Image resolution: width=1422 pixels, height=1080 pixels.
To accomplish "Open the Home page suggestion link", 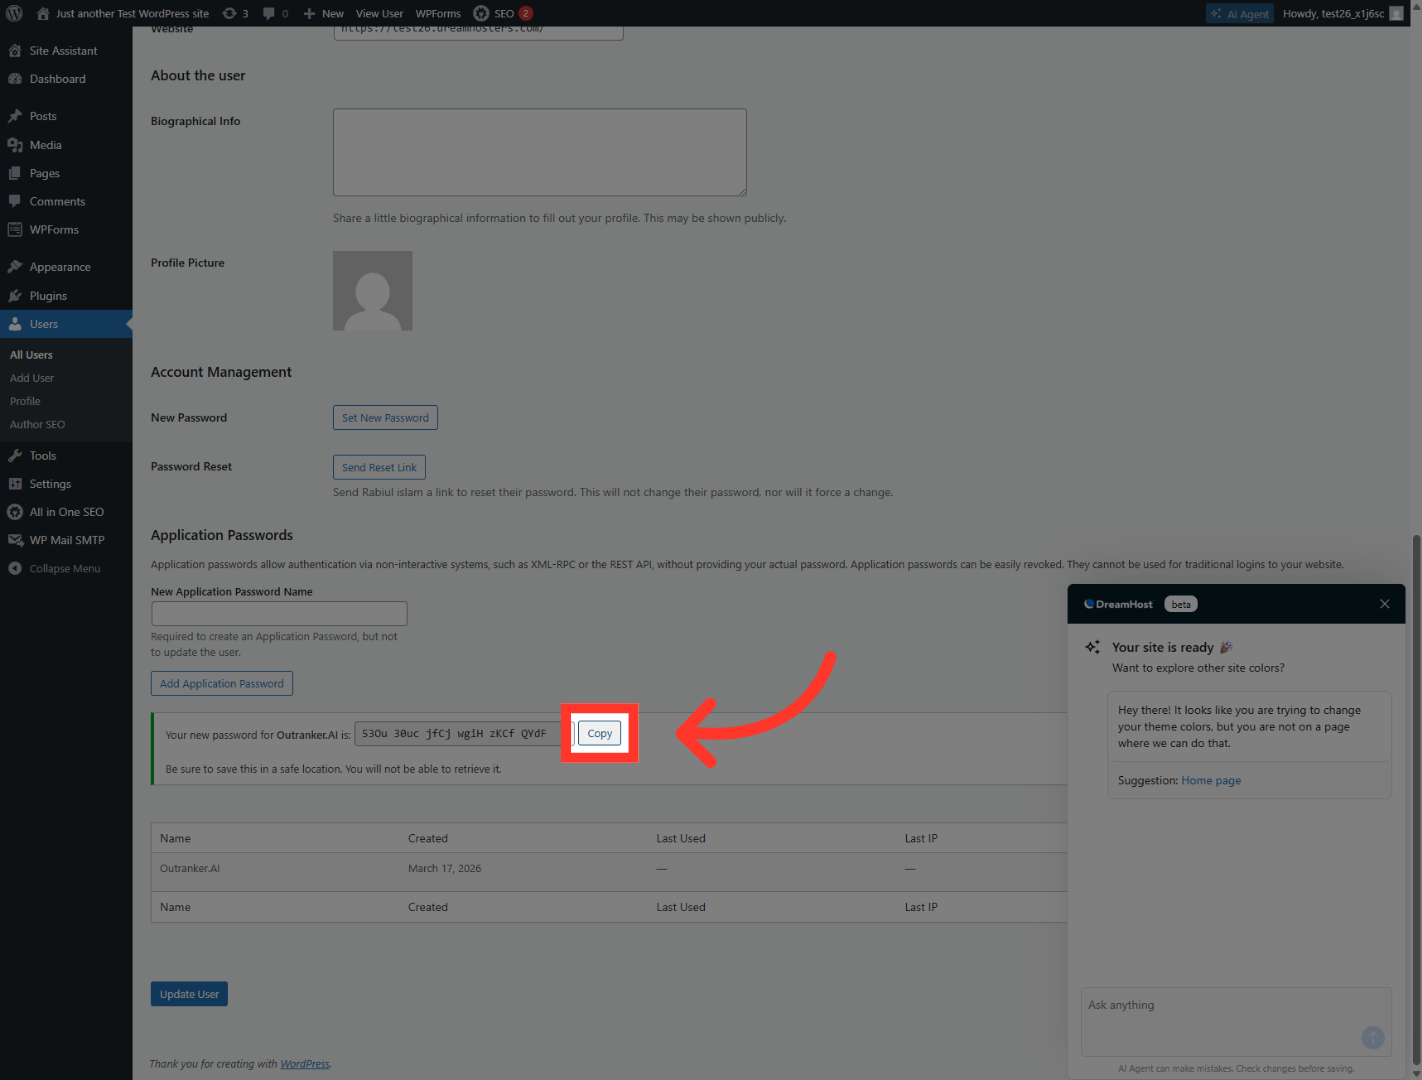I will tap(1211, 781).
